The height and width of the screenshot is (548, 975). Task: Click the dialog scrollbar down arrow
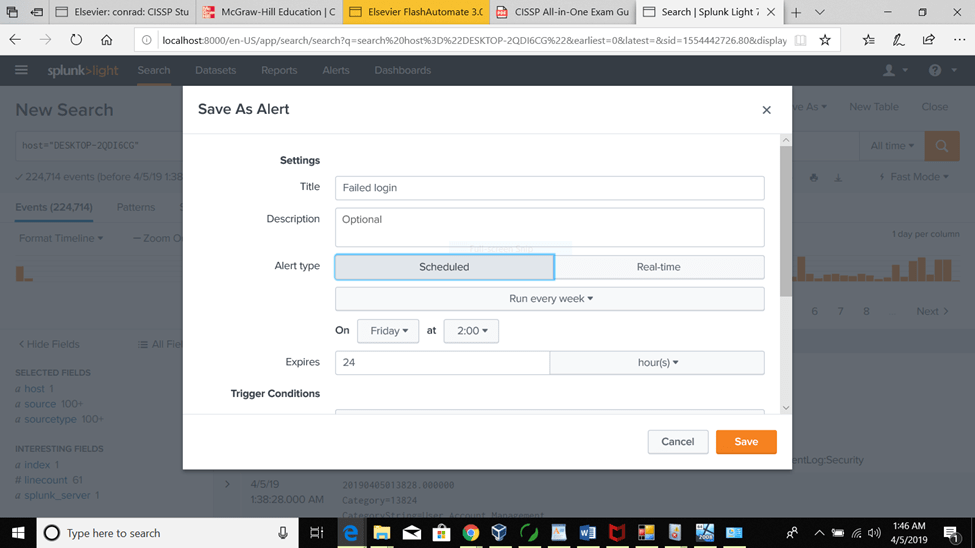click(786, 408)
